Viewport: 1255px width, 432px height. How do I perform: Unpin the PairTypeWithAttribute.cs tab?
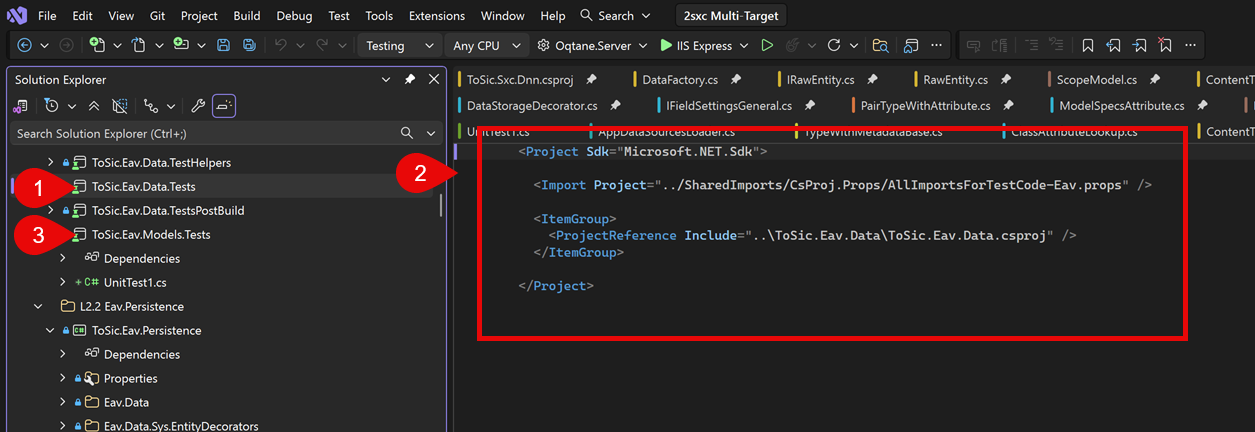(x=1009, y=105)
